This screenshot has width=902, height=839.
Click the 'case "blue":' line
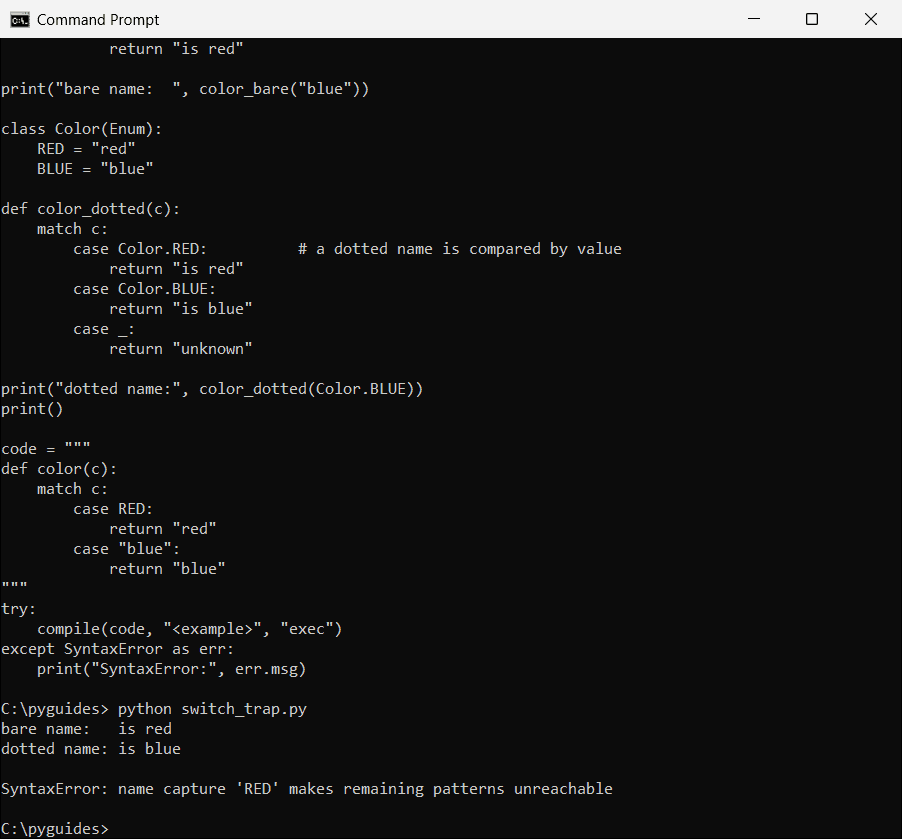coord(127,549)
